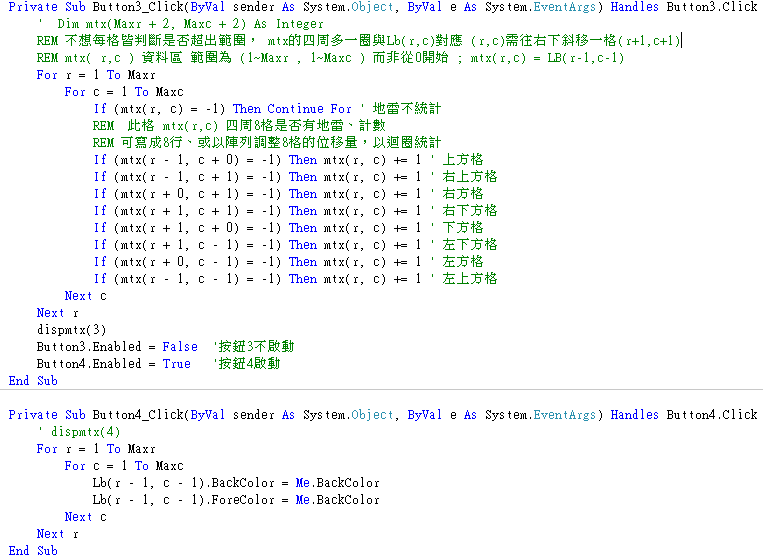Click the 'Then Continue For' statement

point(292,109)
